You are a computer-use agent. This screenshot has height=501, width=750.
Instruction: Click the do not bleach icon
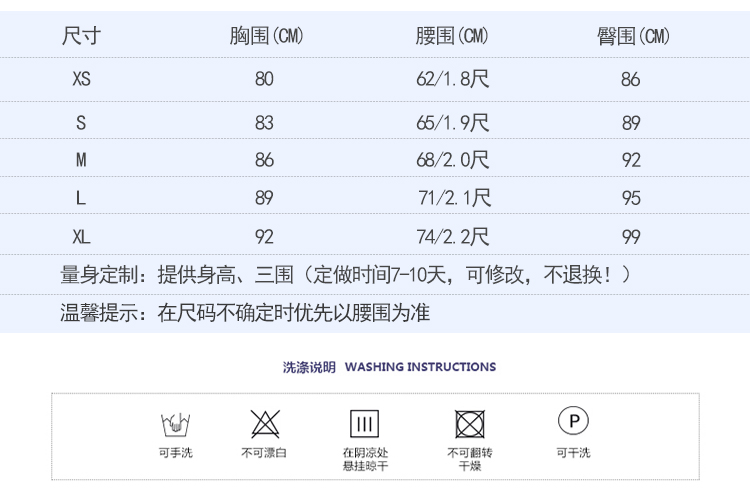[x=265, y=423]
